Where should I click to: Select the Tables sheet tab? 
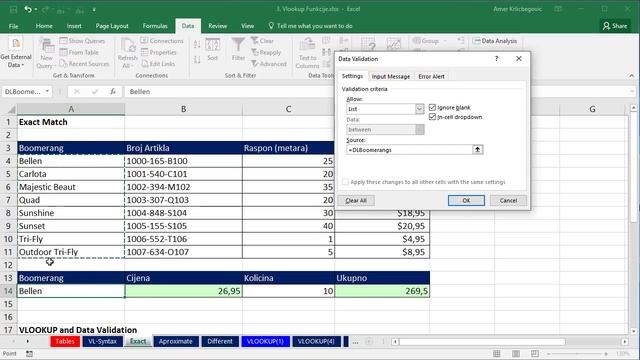click(65, 341)
